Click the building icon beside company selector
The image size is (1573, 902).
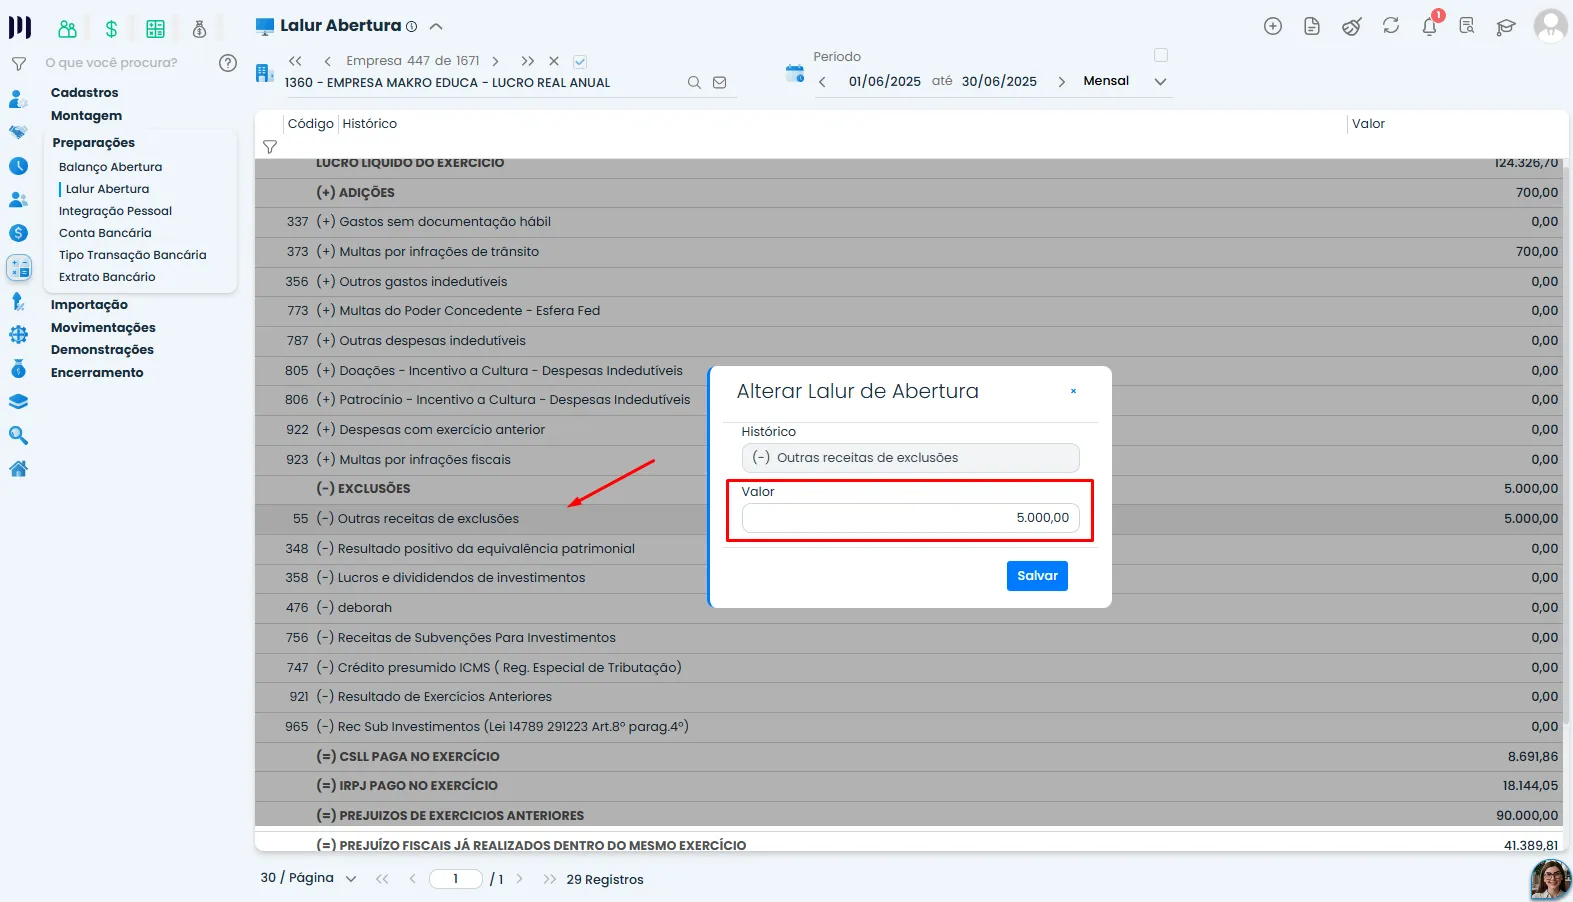(264, 73)
